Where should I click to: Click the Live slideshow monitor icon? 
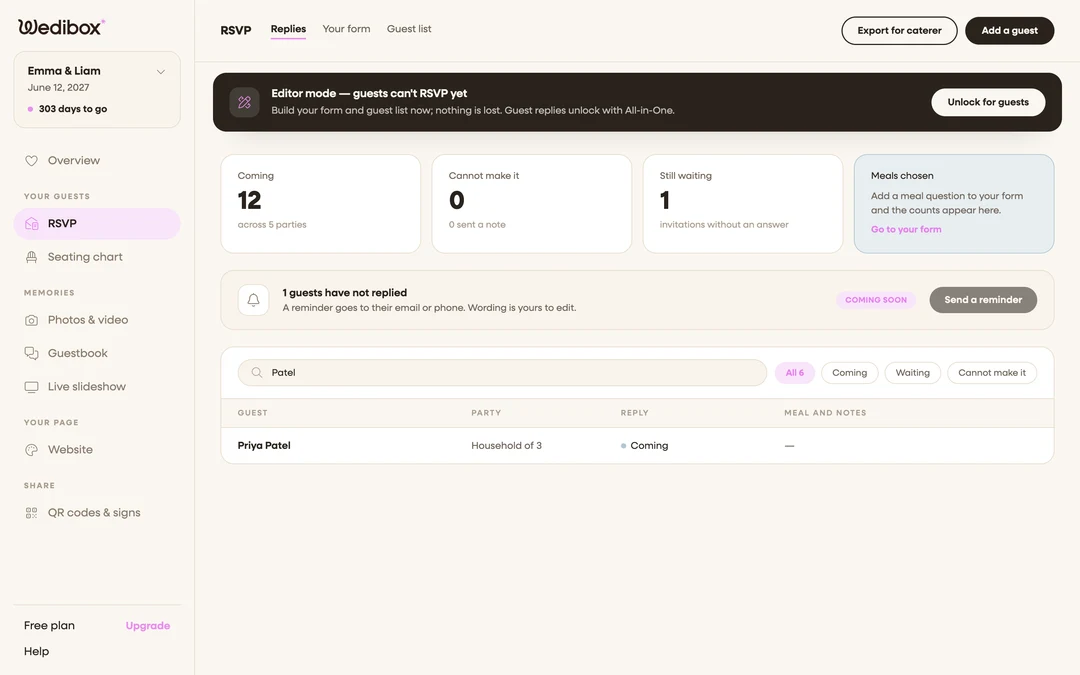(x=32, y=387)
